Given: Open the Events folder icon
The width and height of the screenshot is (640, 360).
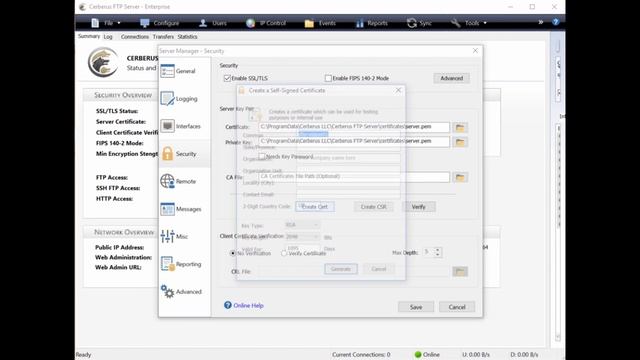Looking at the screenshot, I should 309,23.
